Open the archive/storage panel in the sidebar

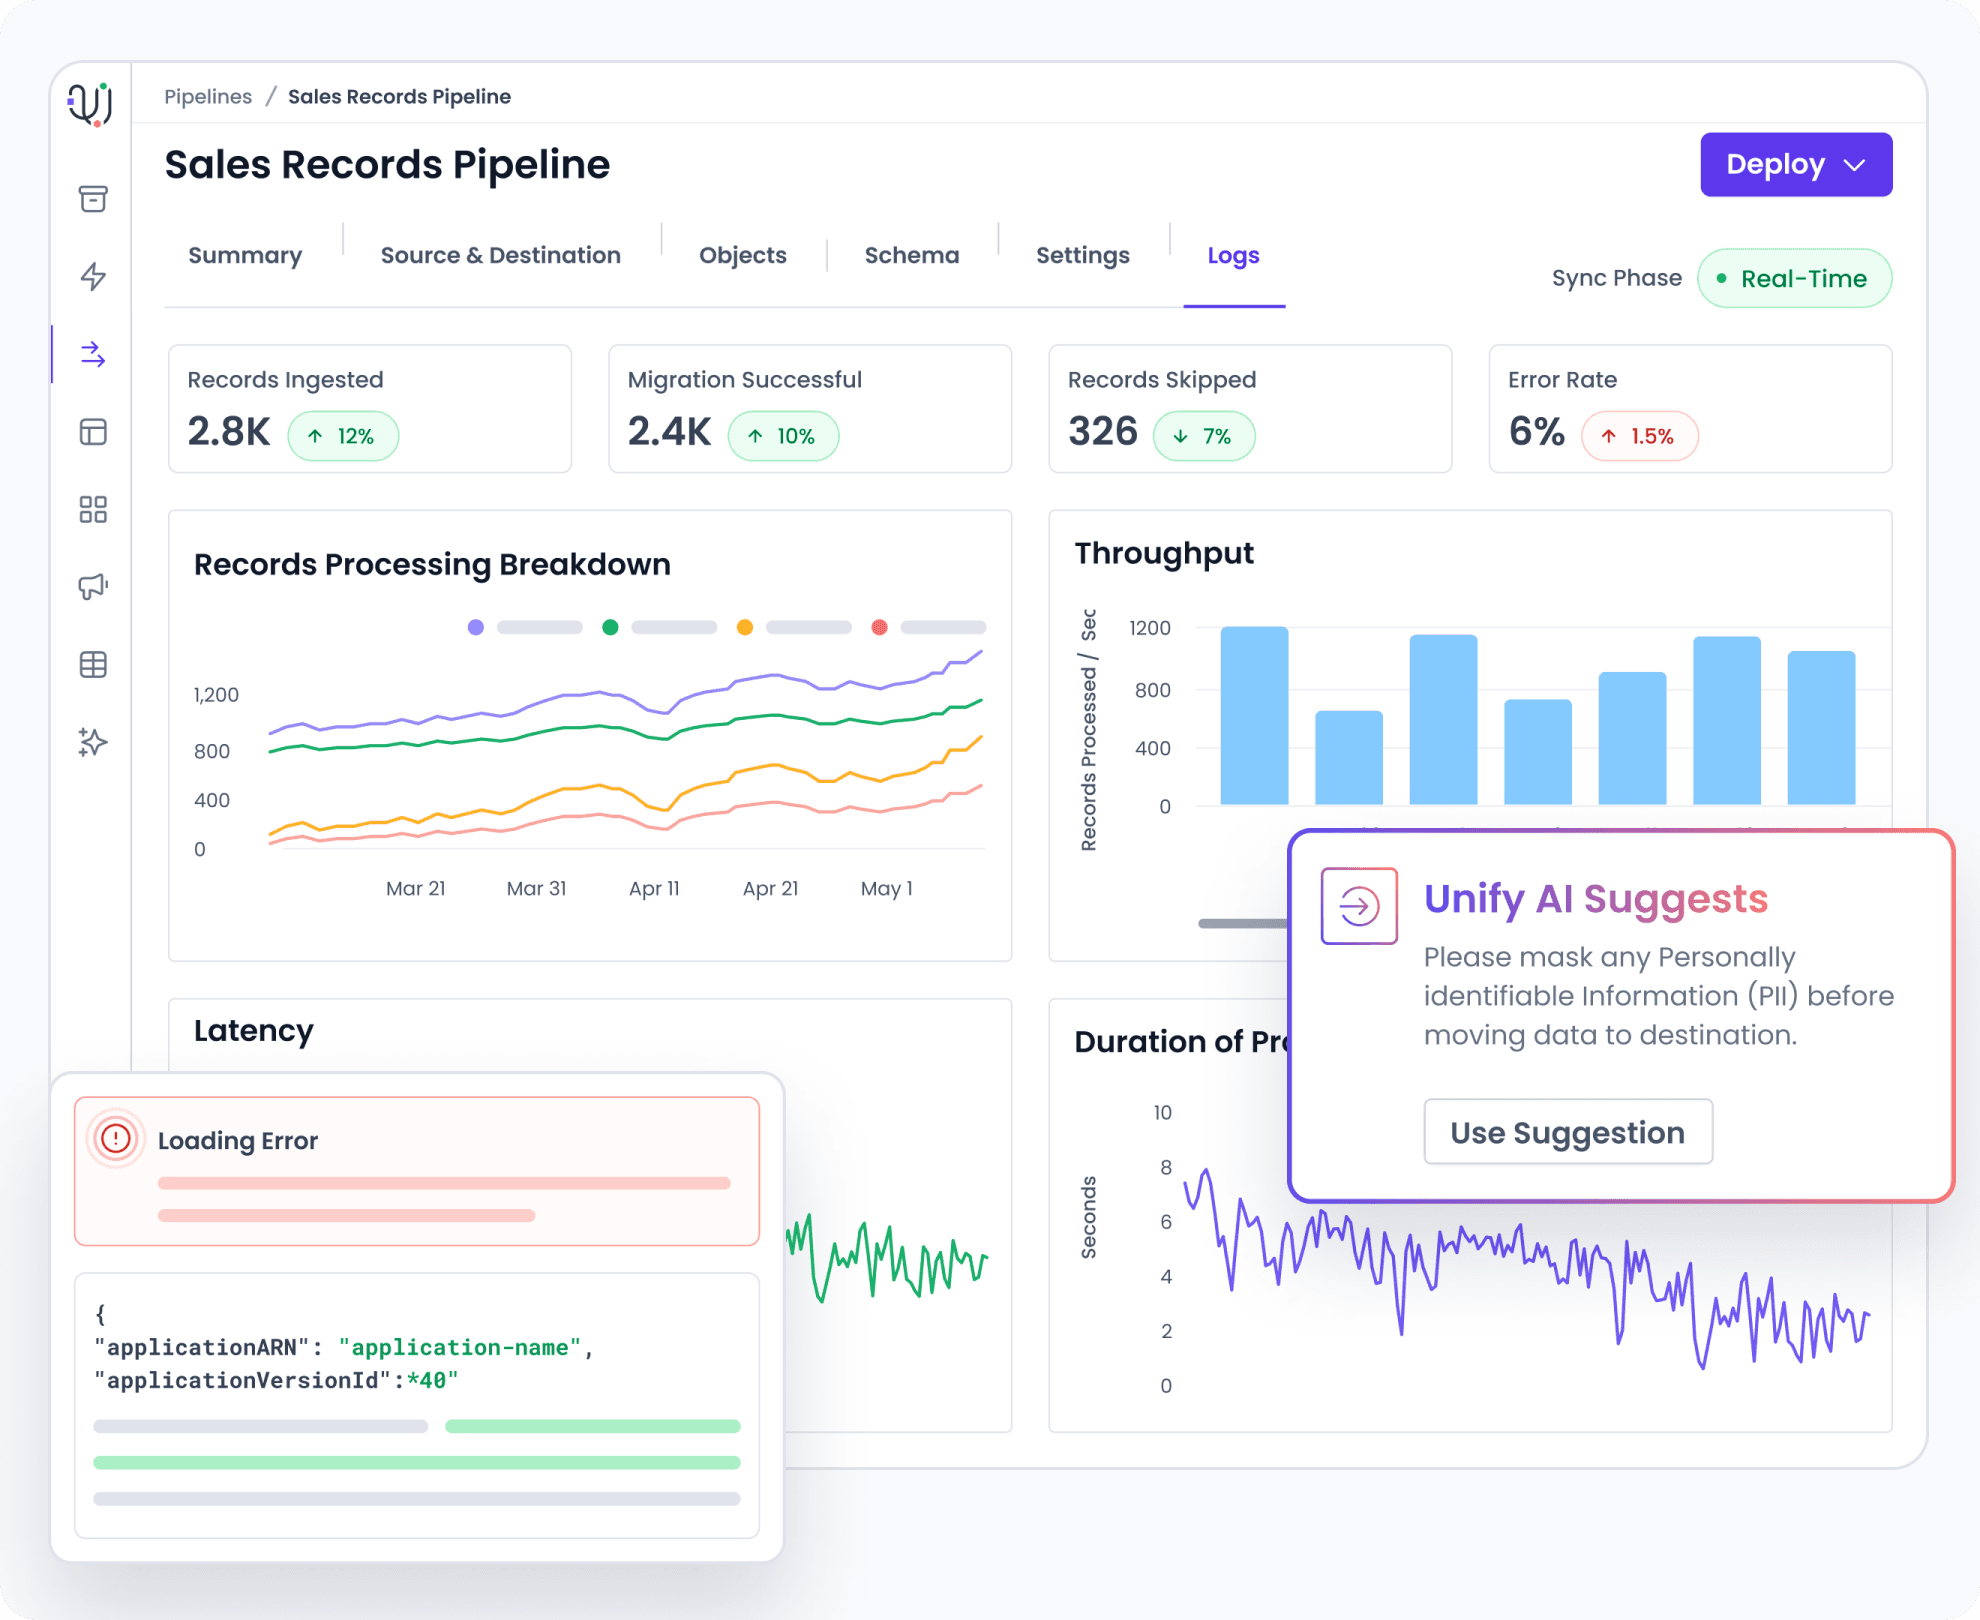[92, 199]
